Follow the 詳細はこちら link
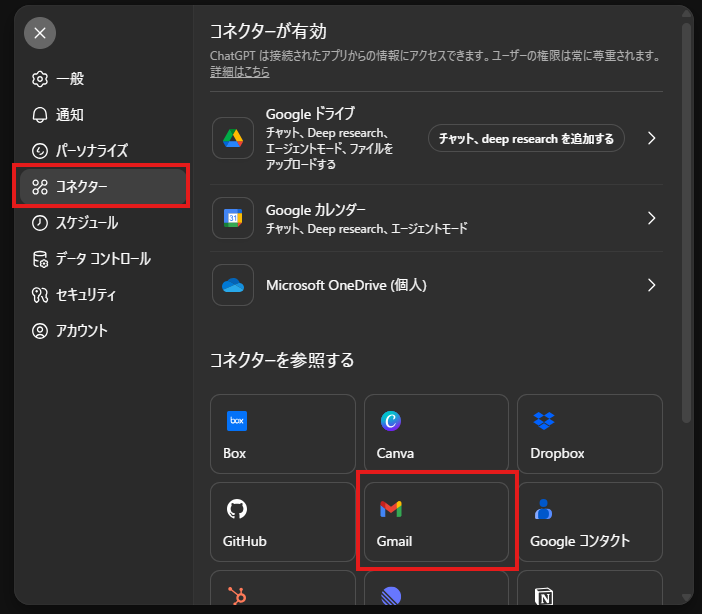This screenshot has width=702, height=614. 239,72
